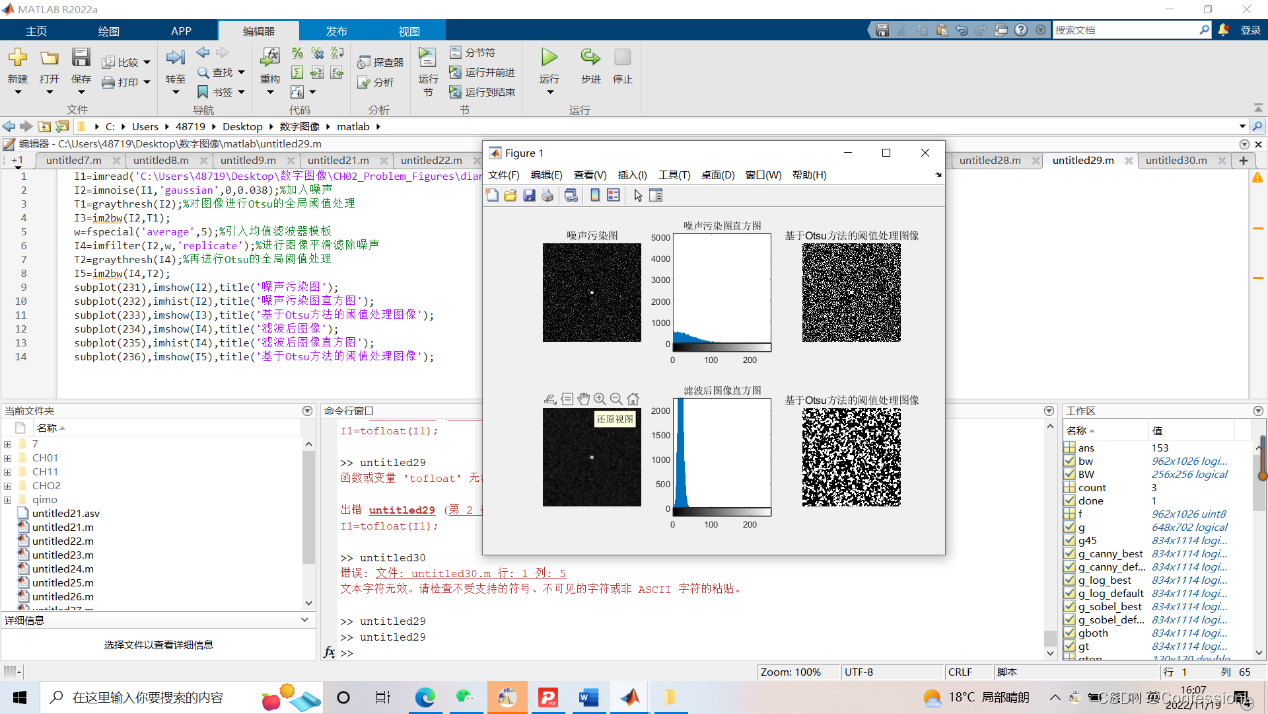Open the Bookmark (书签) dropdown
The height and width of the screenshot is (714, 1268).
click(x=241, y=92)
